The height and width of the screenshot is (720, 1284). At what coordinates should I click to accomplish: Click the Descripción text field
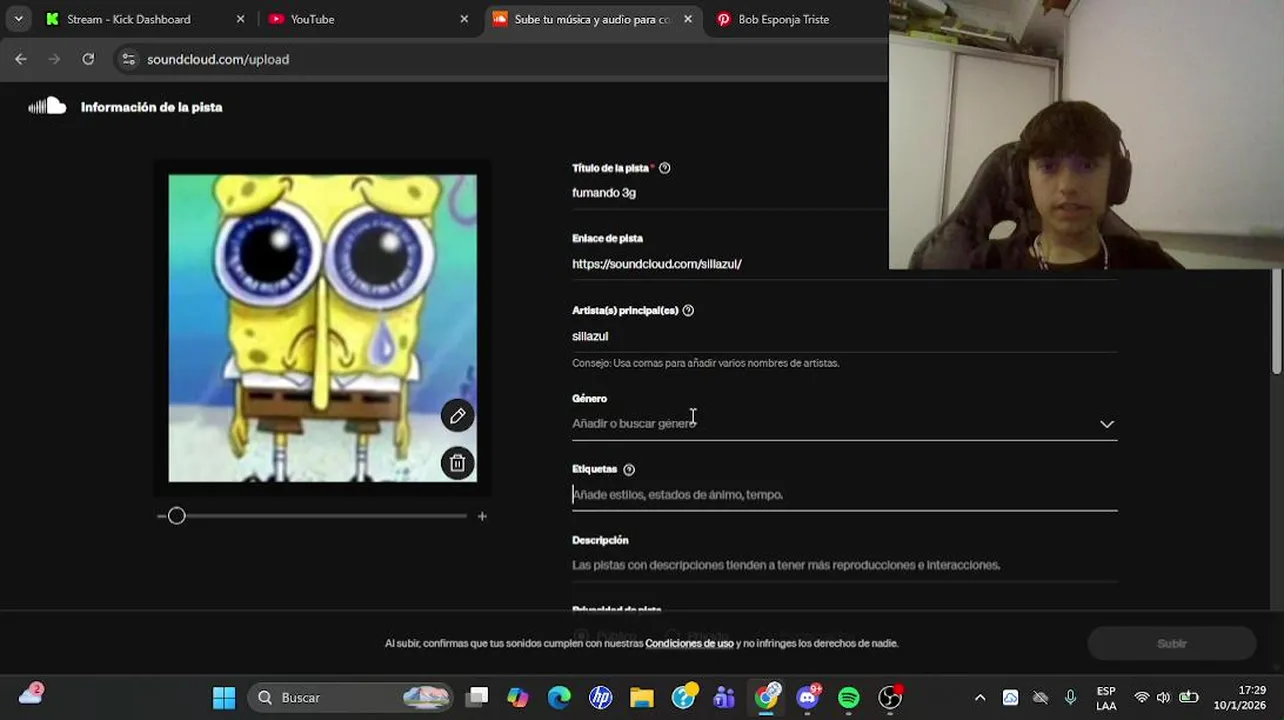click(x=844, y=565)
